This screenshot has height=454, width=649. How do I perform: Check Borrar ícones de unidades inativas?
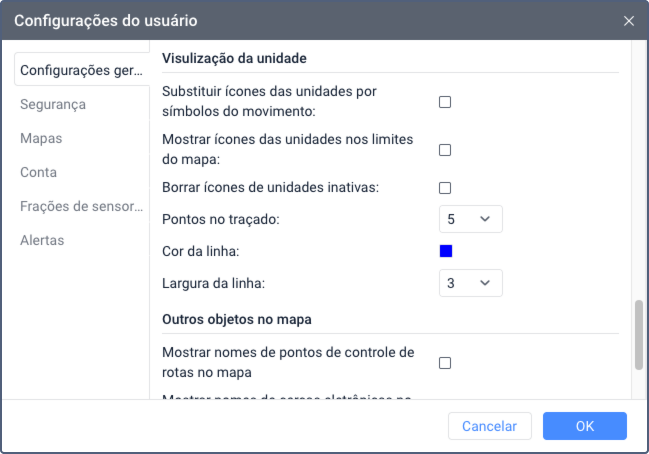tap(445, 188)
